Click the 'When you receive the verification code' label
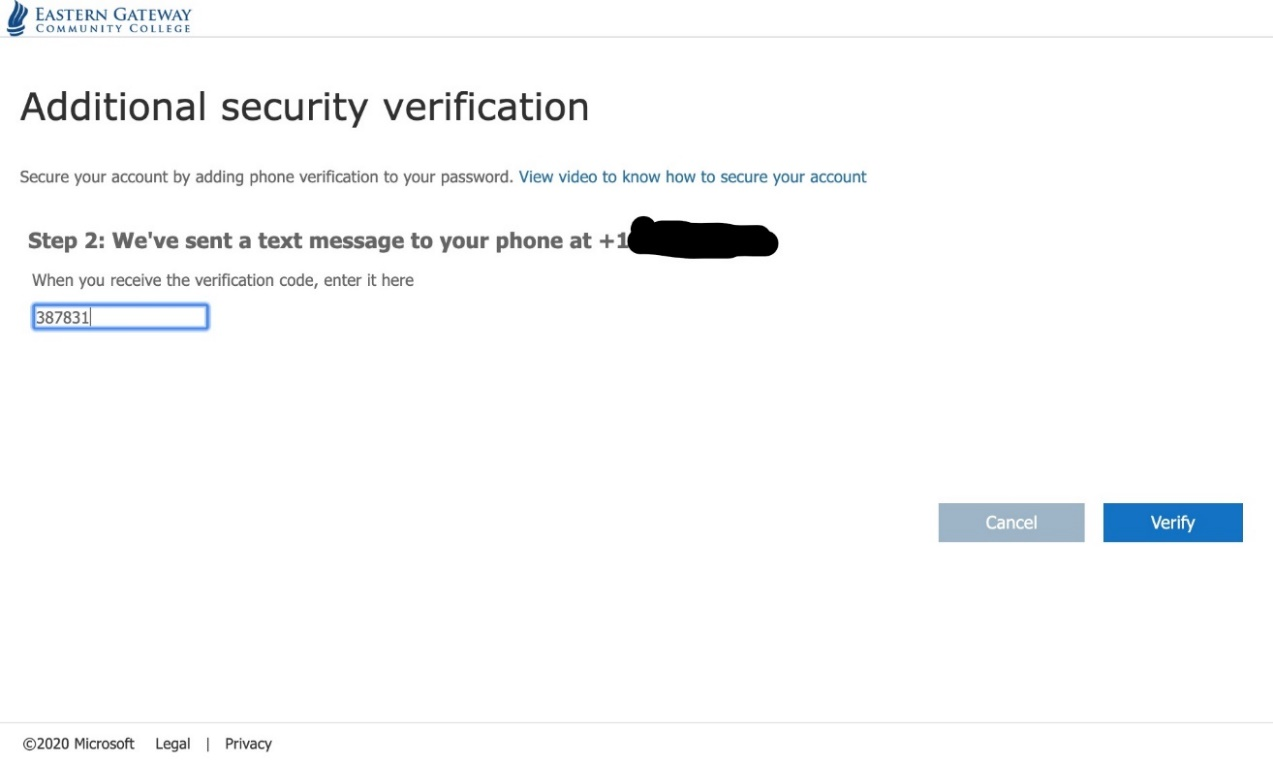This screenshot has height=763, width=1273. tap(223, 280)
